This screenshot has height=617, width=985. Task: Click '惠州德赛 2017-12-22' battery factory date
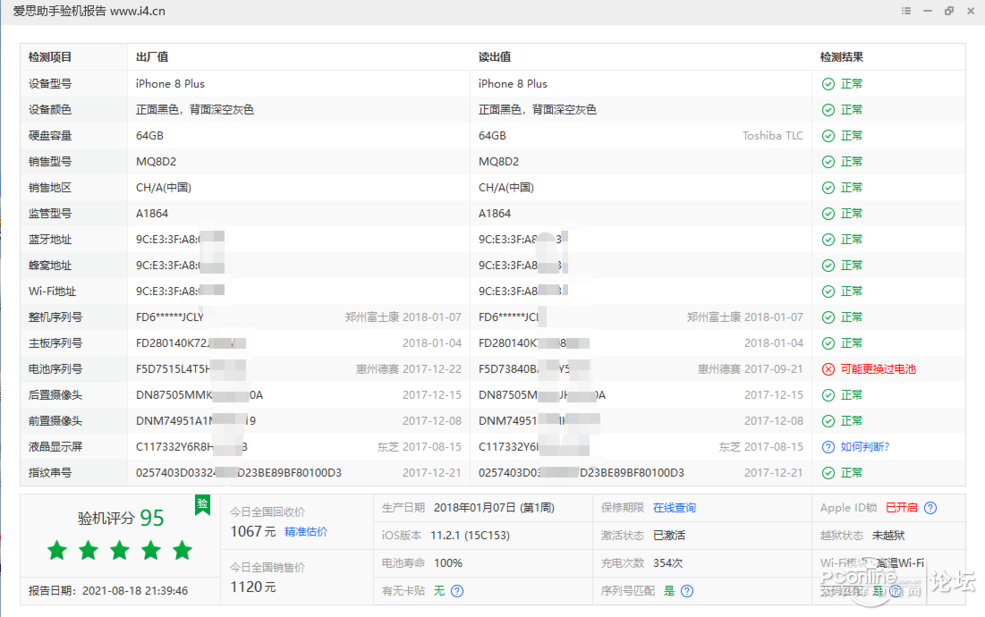click(409, 369)
